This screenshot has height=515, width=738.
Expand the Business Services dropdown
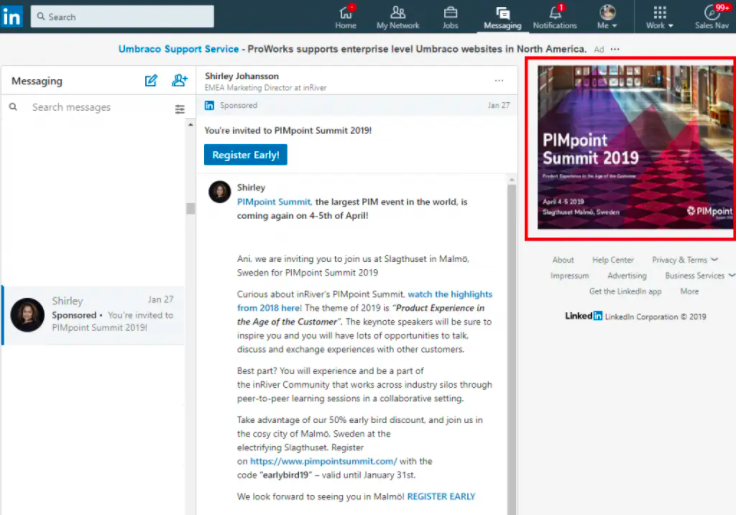point(699,275)
